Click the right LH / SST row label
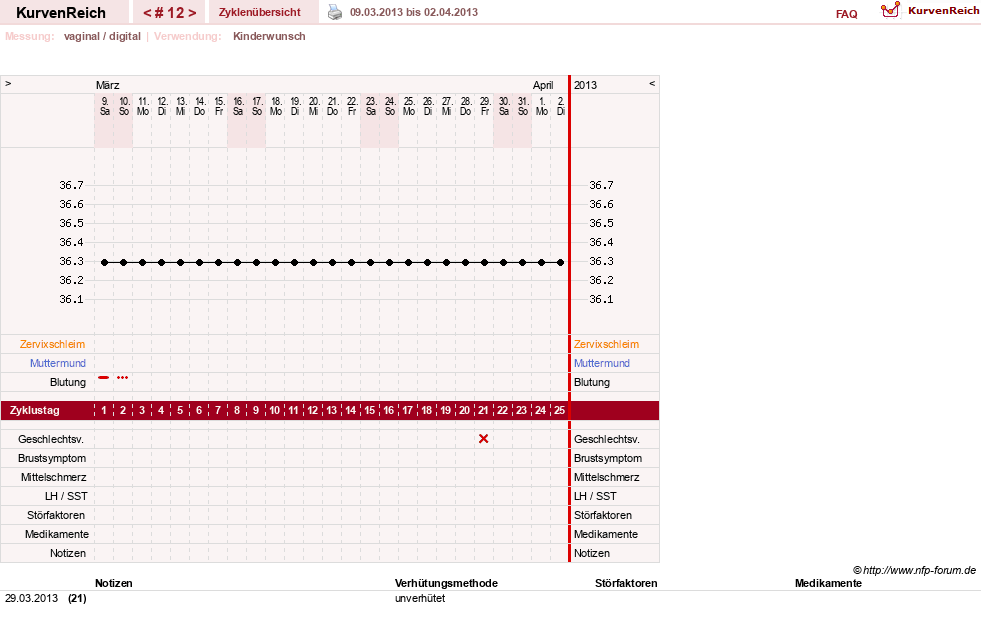This screenshot has width=981, height=622. 595,496
